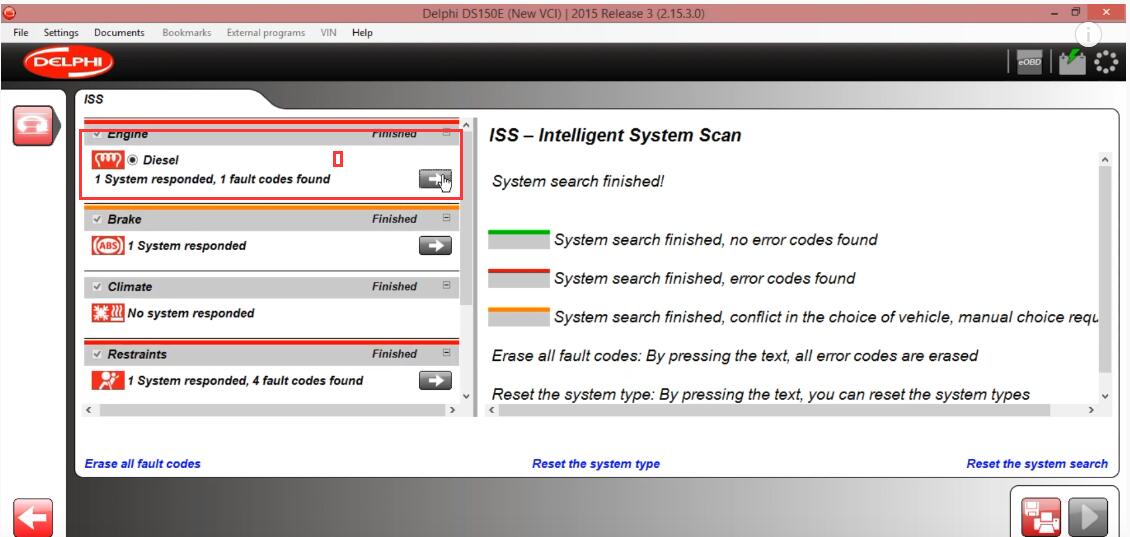Go back with the red arrow button
The image size is (1130, 537).
coord(32,518)
